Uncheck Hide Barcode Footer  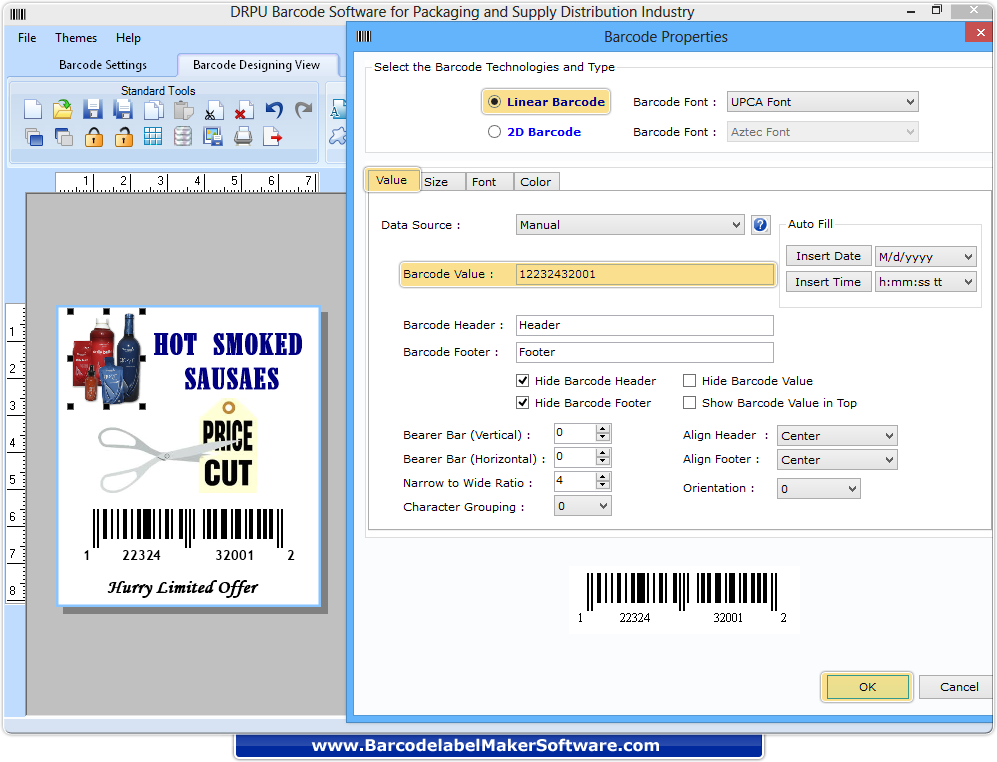[522, 402]
